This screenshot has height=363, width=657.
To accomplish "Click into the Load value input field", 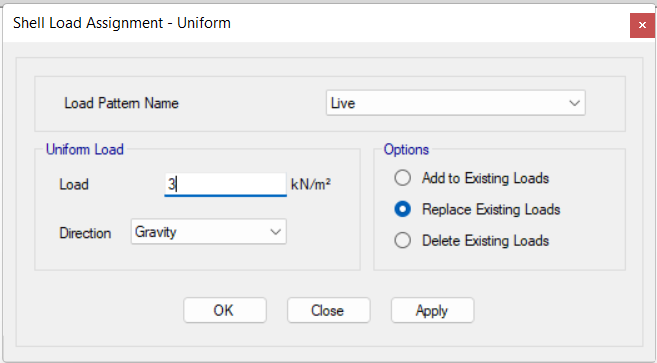I will pos(225,184).
